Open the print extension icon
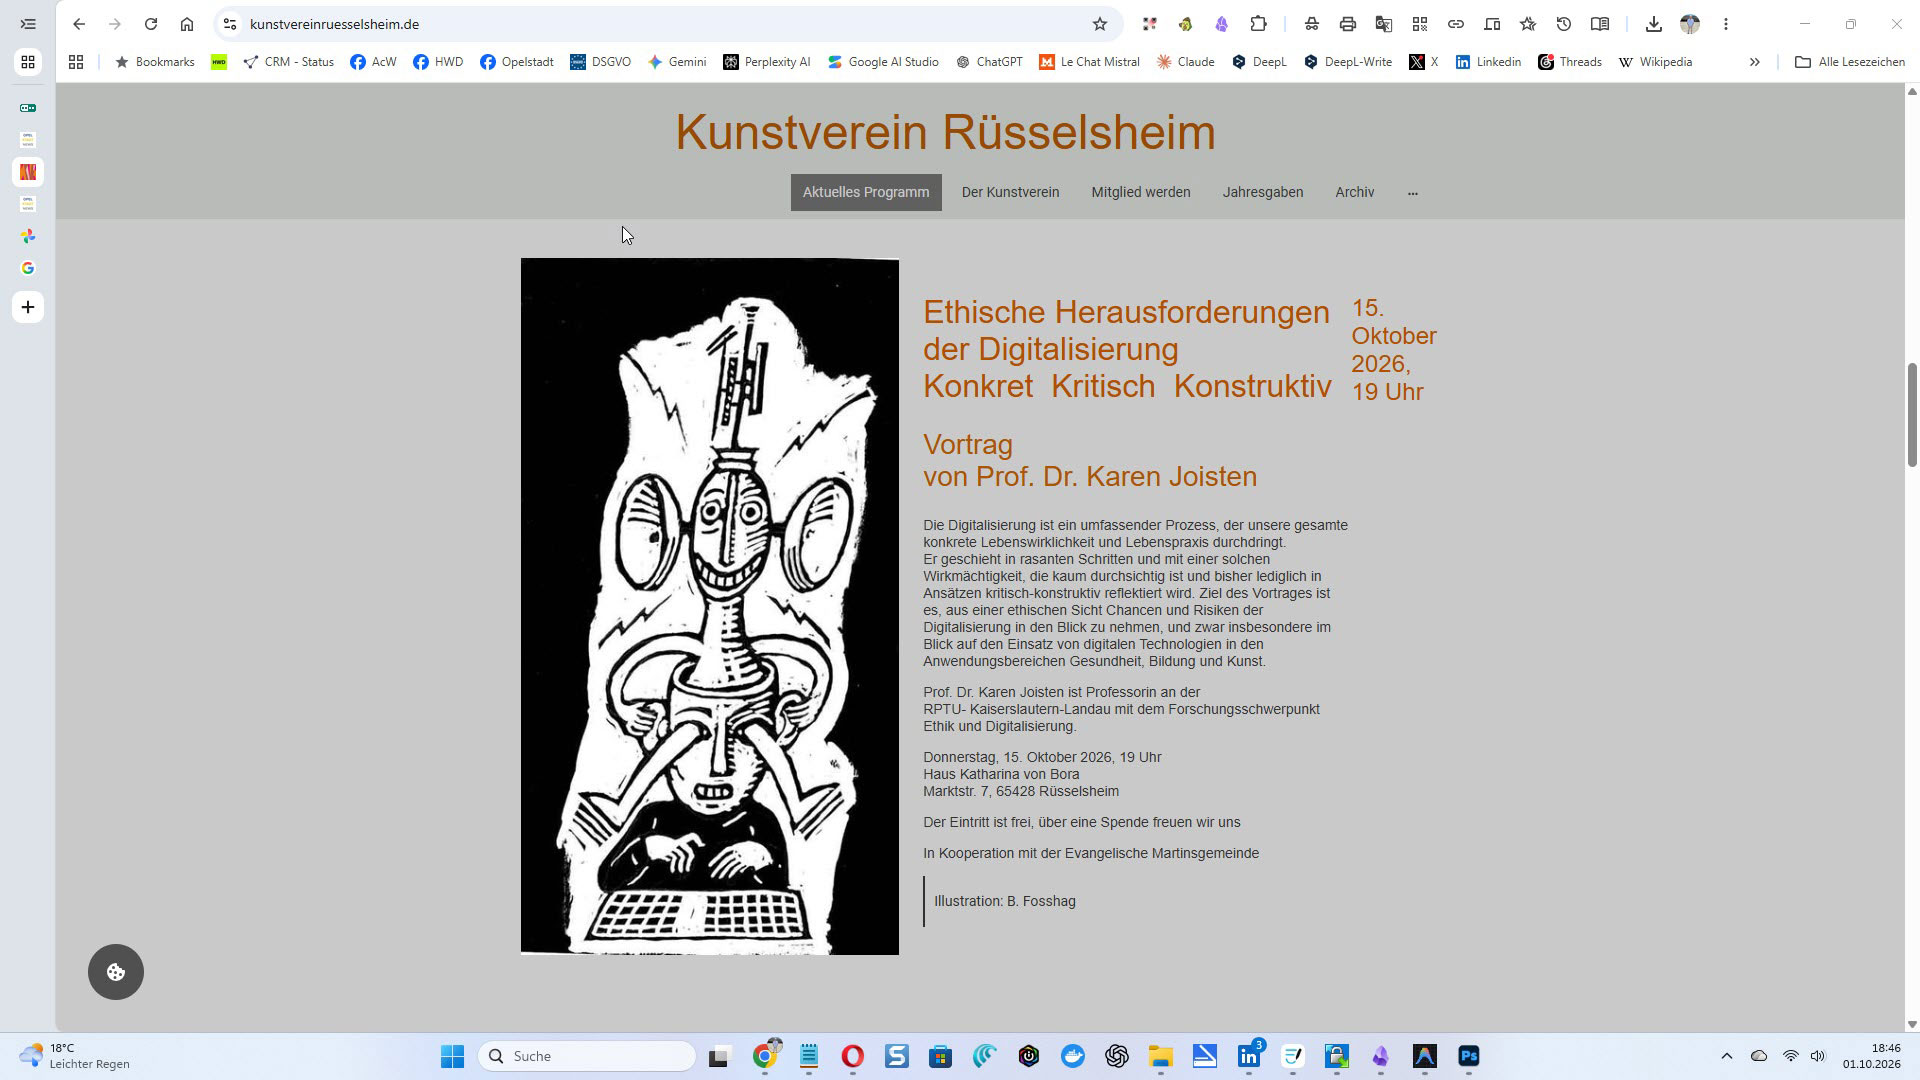Viewport: 1920px width, 1080px height. point(1348,24)
